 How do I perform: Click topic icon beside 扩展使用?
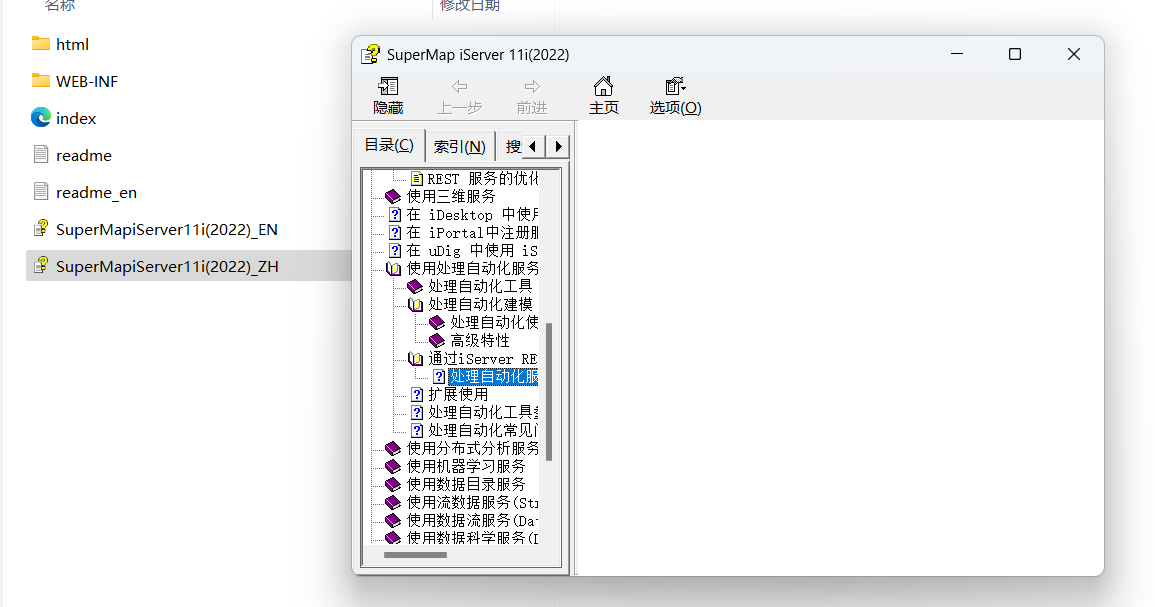pos(417,395)
